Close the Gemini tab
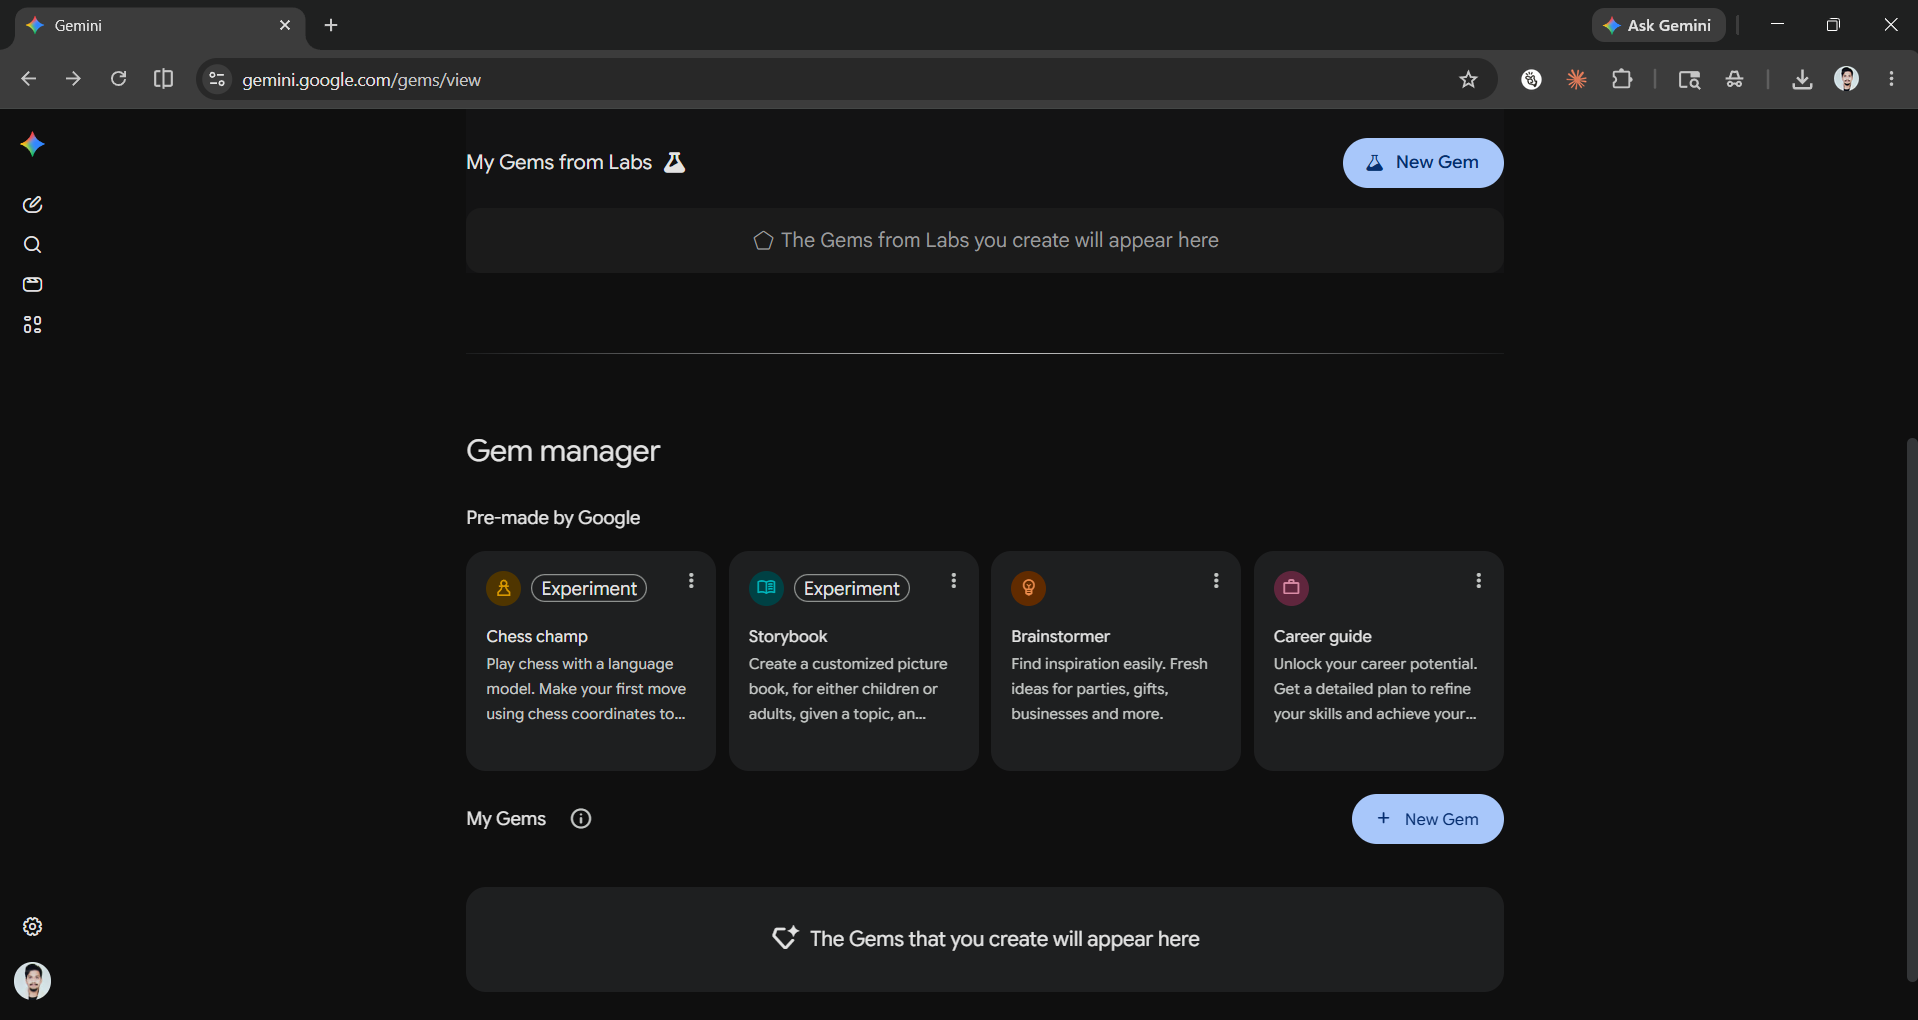 [285, 25]
